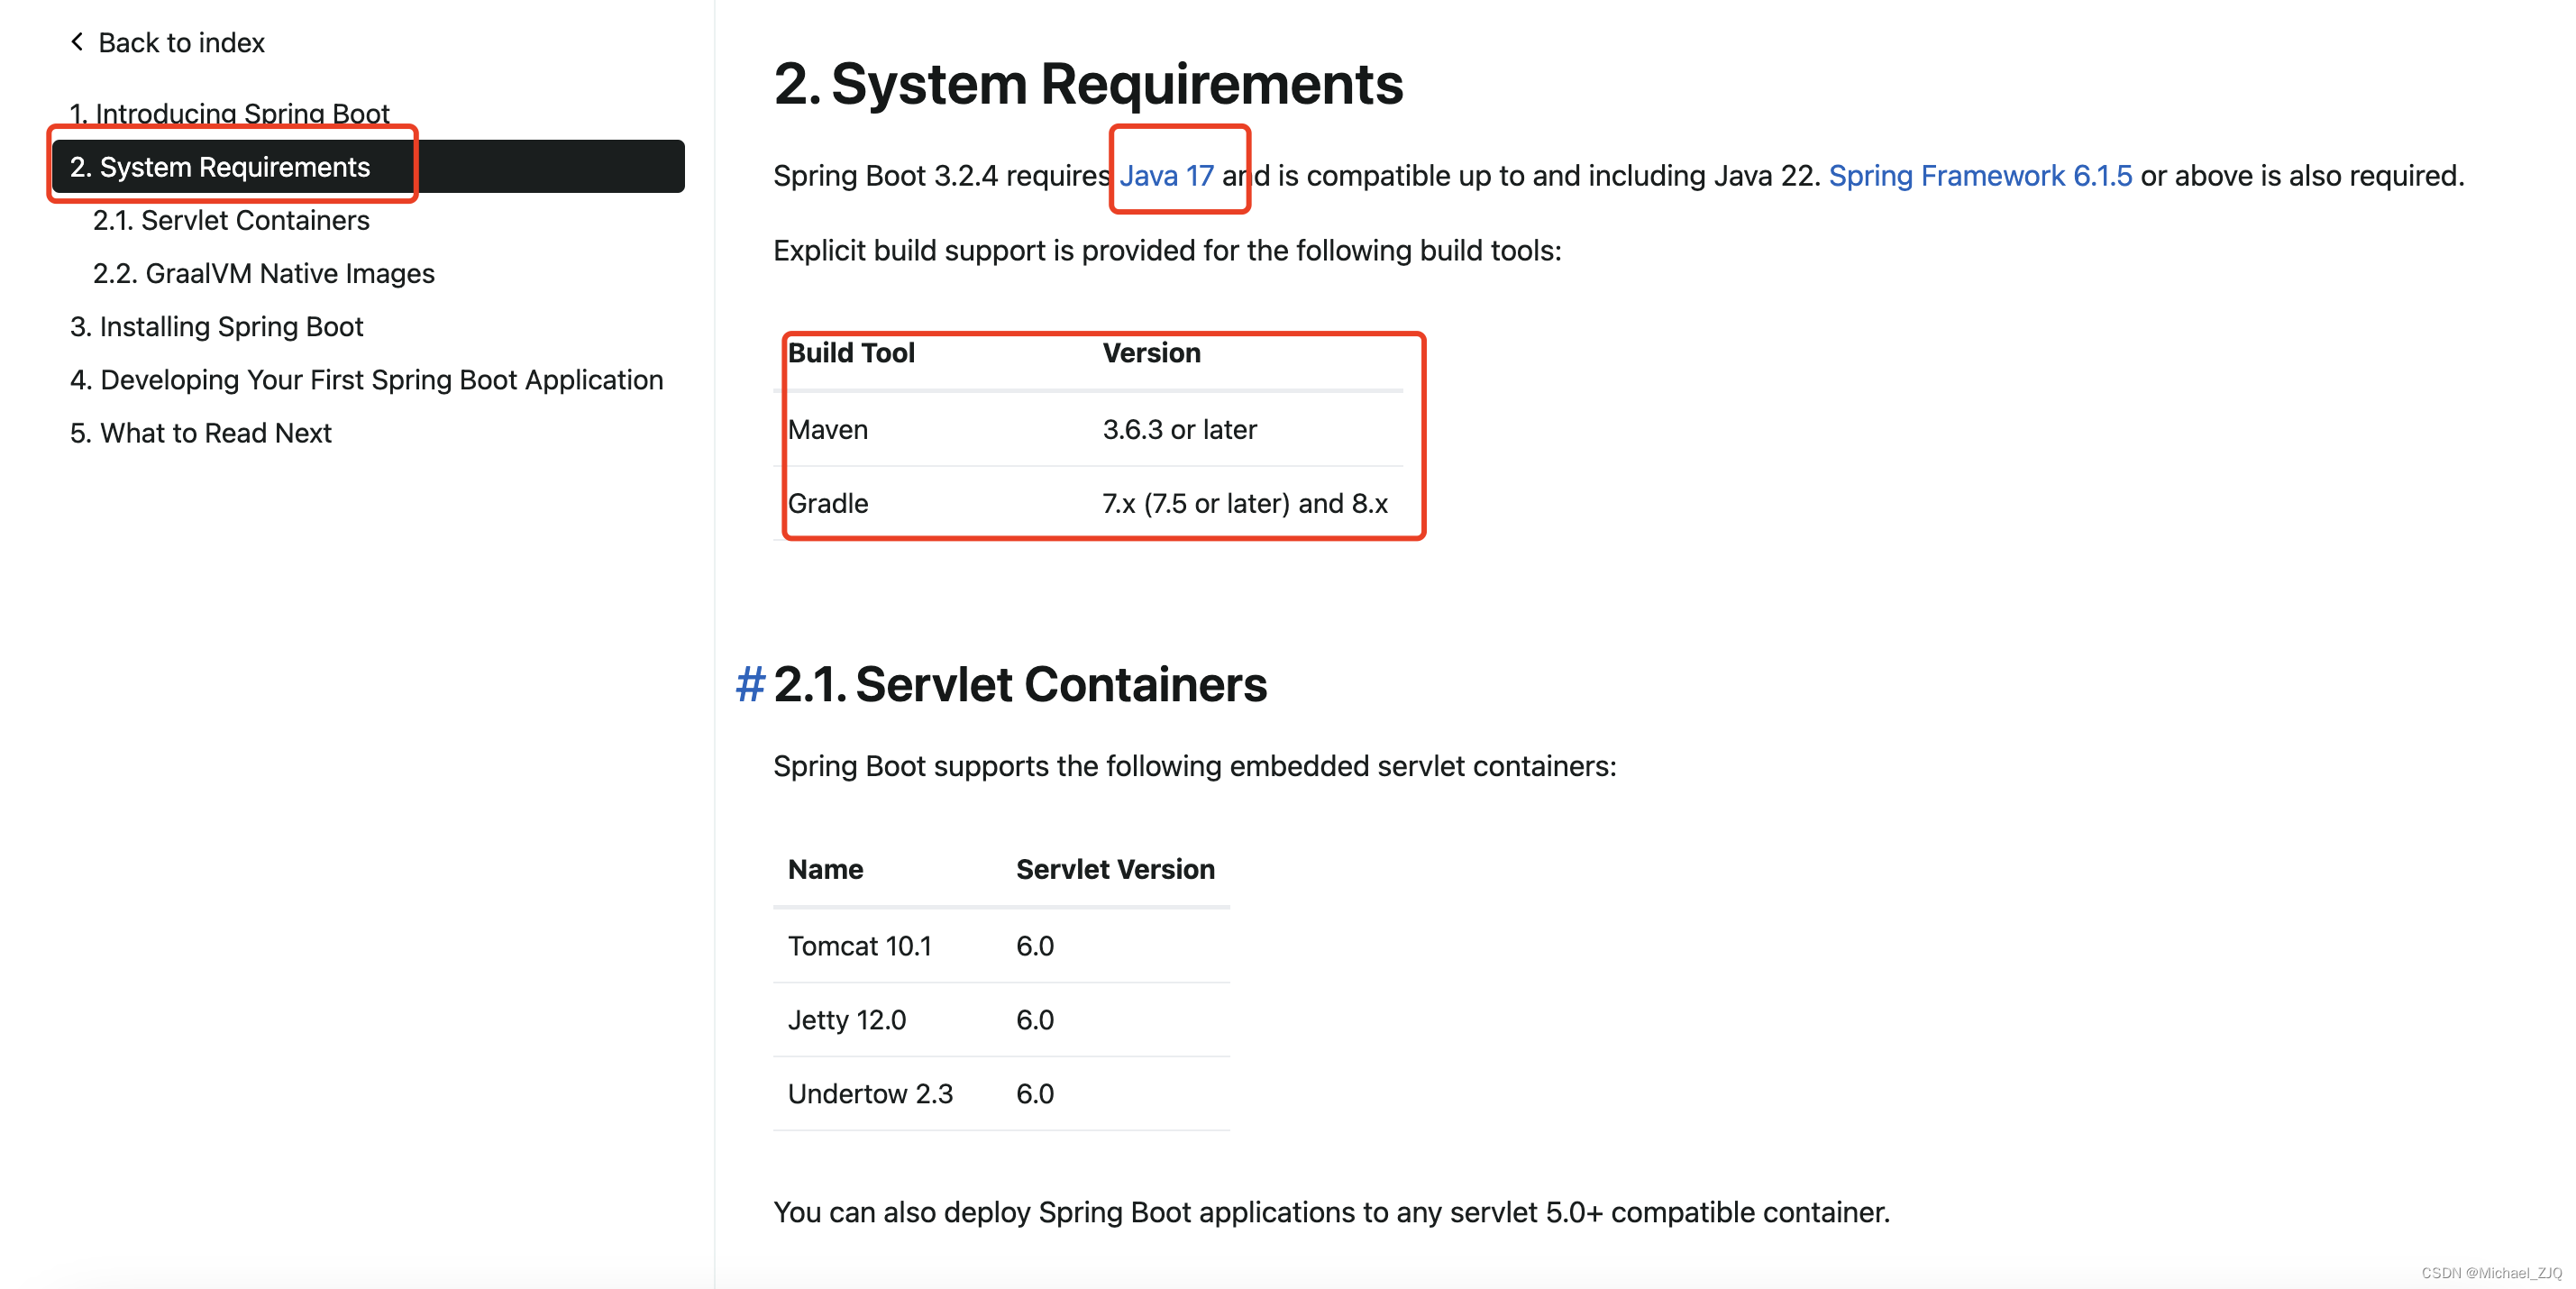Viewport: 2576px width, 1289px height.
Task: Click the '3.6.3 or later' version cell
Action: pyautogui.click(x=1179, y=430)
